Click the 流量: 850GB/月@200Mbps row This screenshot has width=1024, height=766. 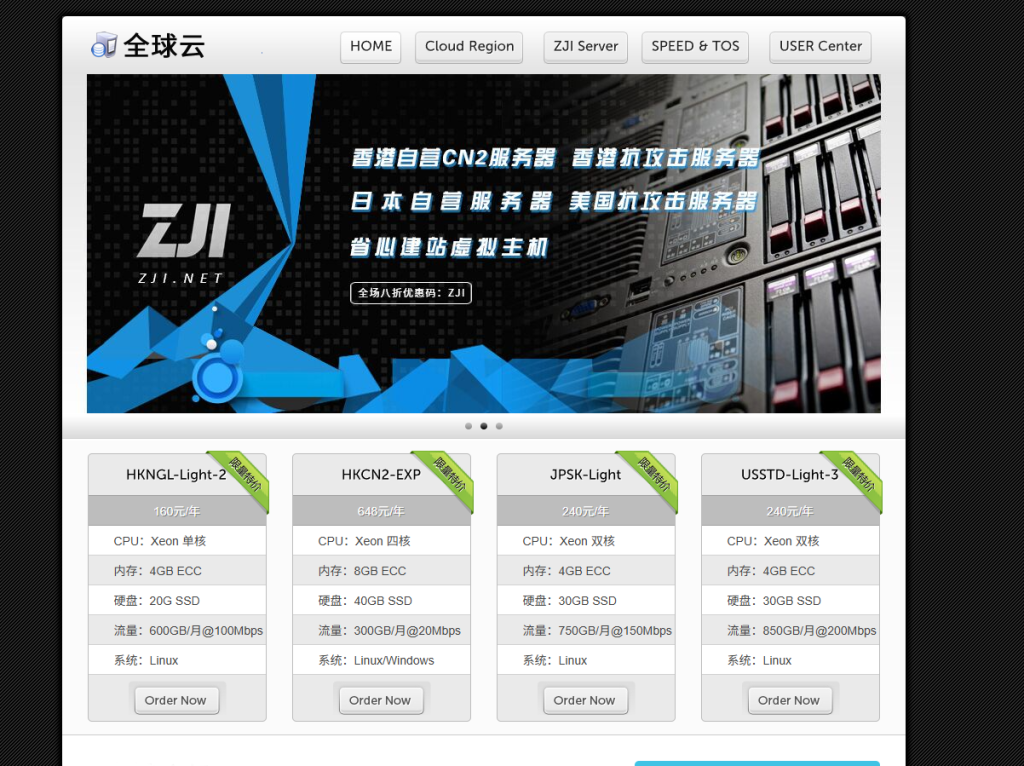(790, 630)
